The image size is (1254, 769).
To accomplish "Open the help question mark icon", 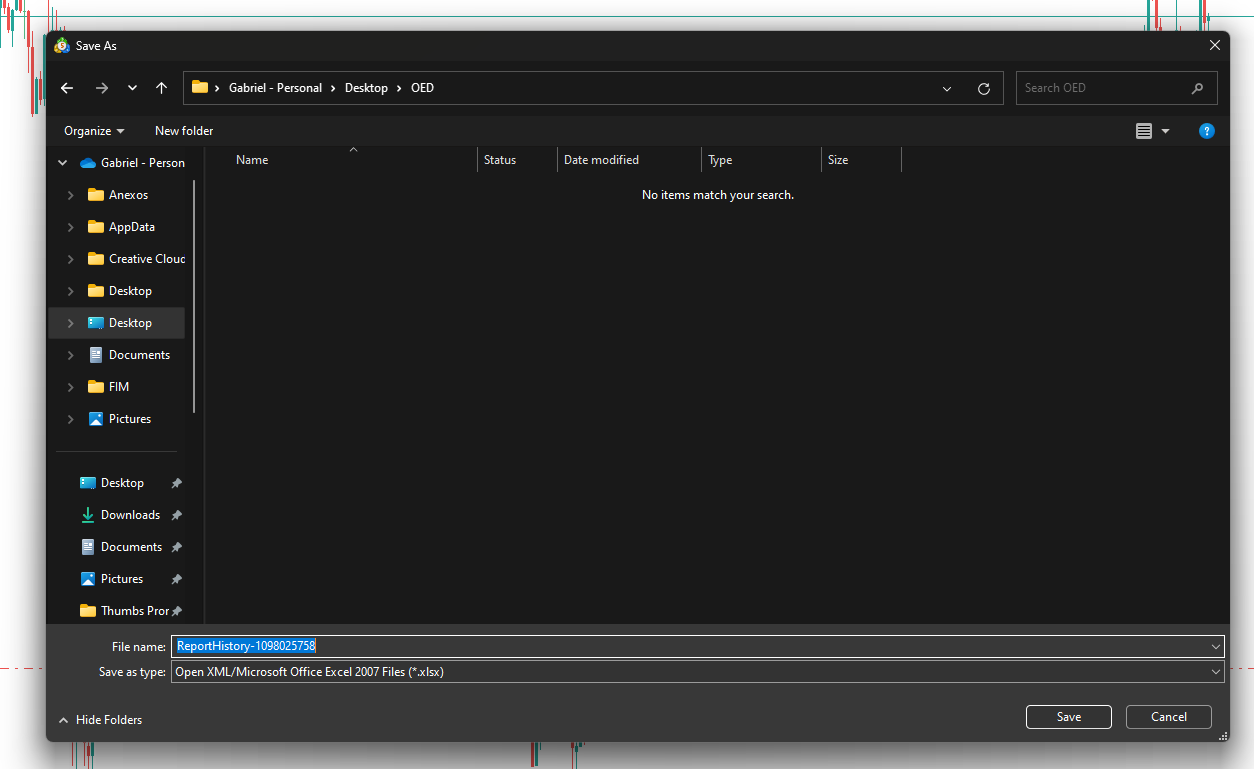I will tap(1207, 131).
